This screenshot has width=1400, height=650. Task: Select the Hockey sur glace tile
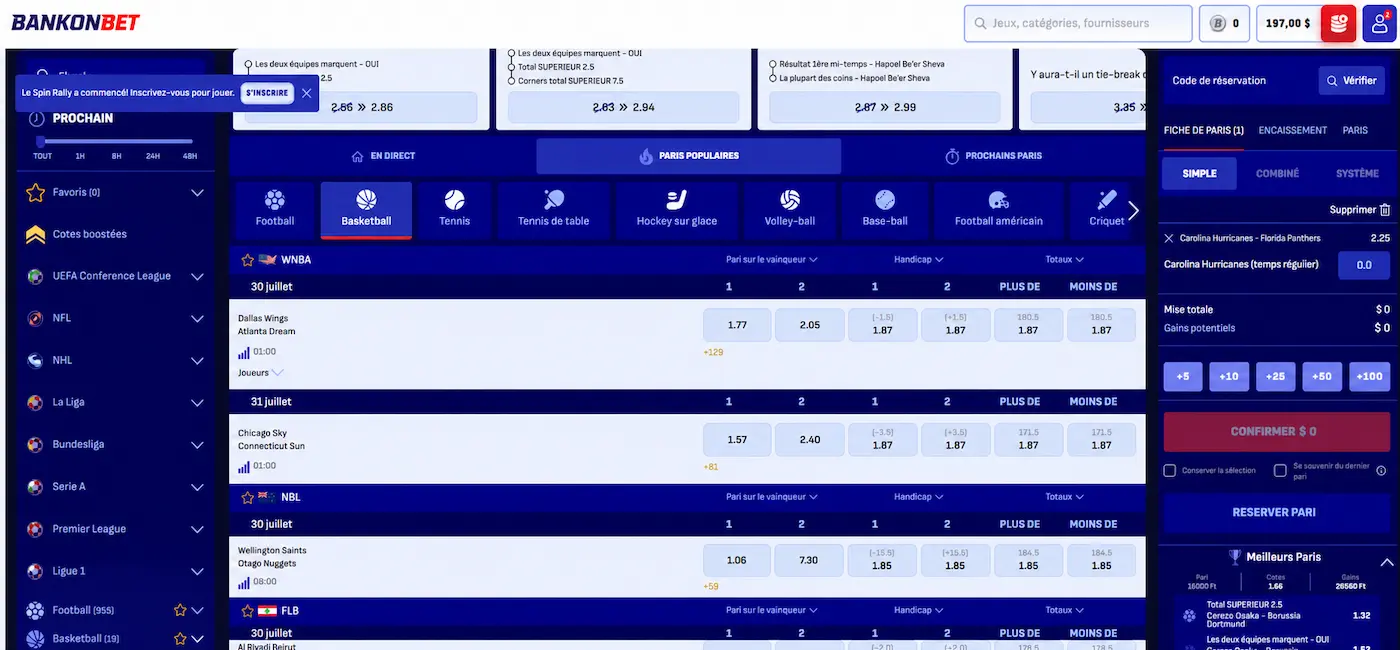677,210
